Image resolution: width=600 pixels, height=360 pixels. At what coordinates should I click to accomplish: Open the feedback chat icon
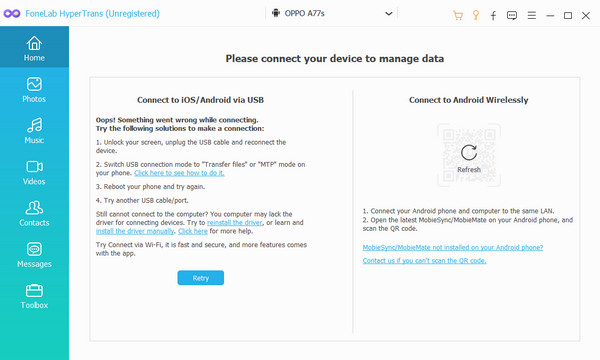pos(512,15)
